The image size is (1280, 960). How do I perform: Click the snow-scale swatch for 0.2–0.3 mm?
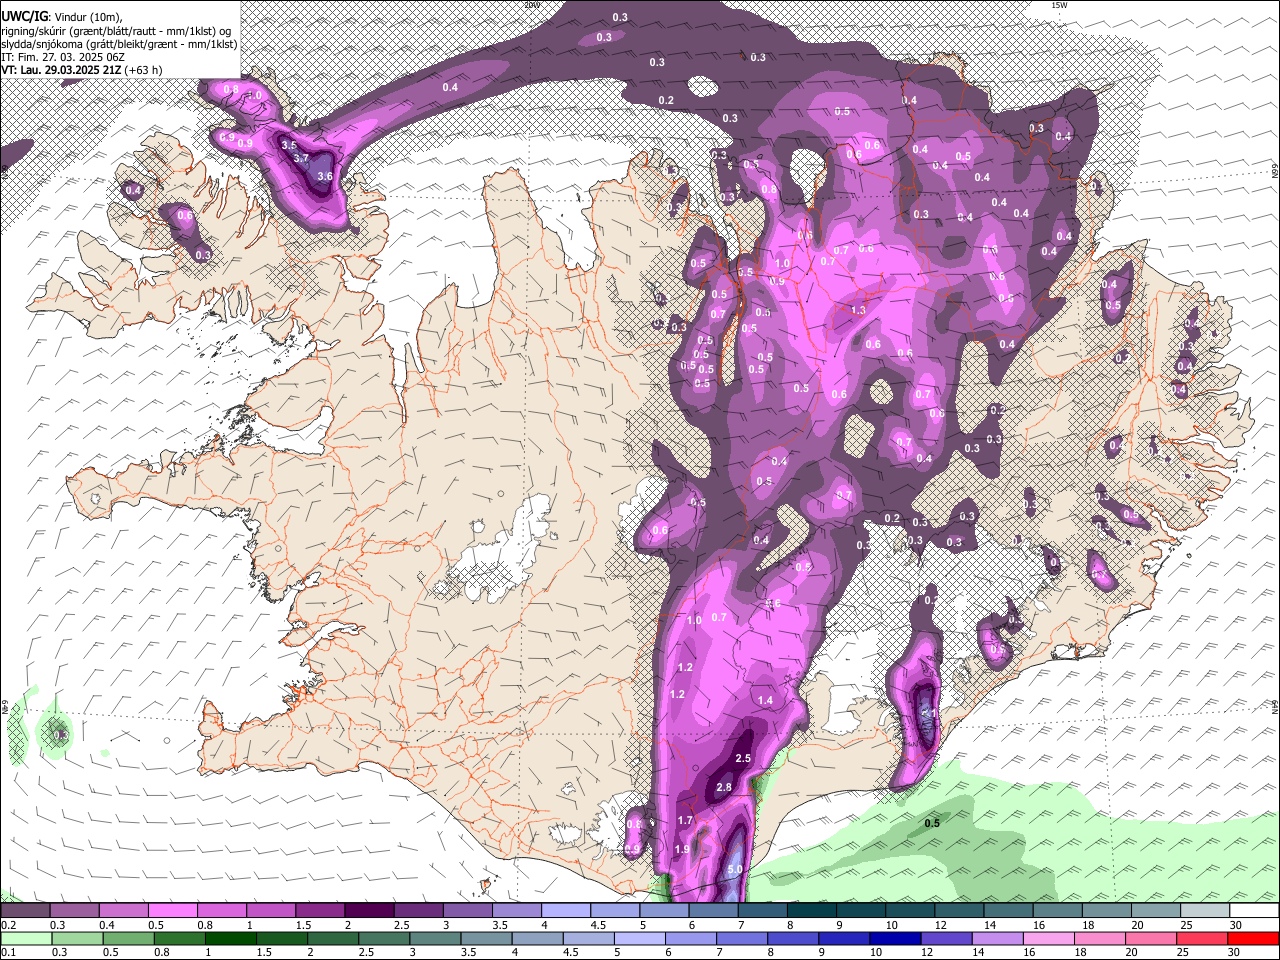pyautogui.click(x=25, y=911)
